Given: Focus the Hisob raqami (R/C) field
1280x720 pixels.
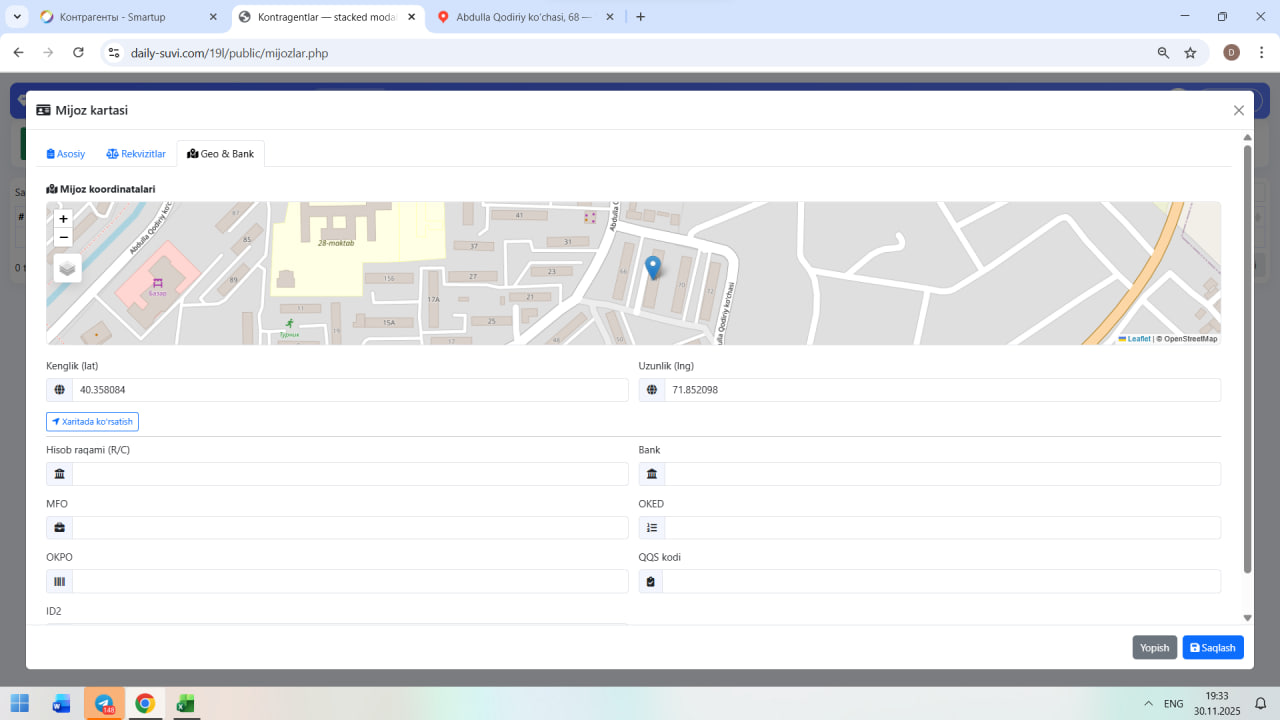Looking at the screenshot, I should pyautogui.click(x=349, y=474).
